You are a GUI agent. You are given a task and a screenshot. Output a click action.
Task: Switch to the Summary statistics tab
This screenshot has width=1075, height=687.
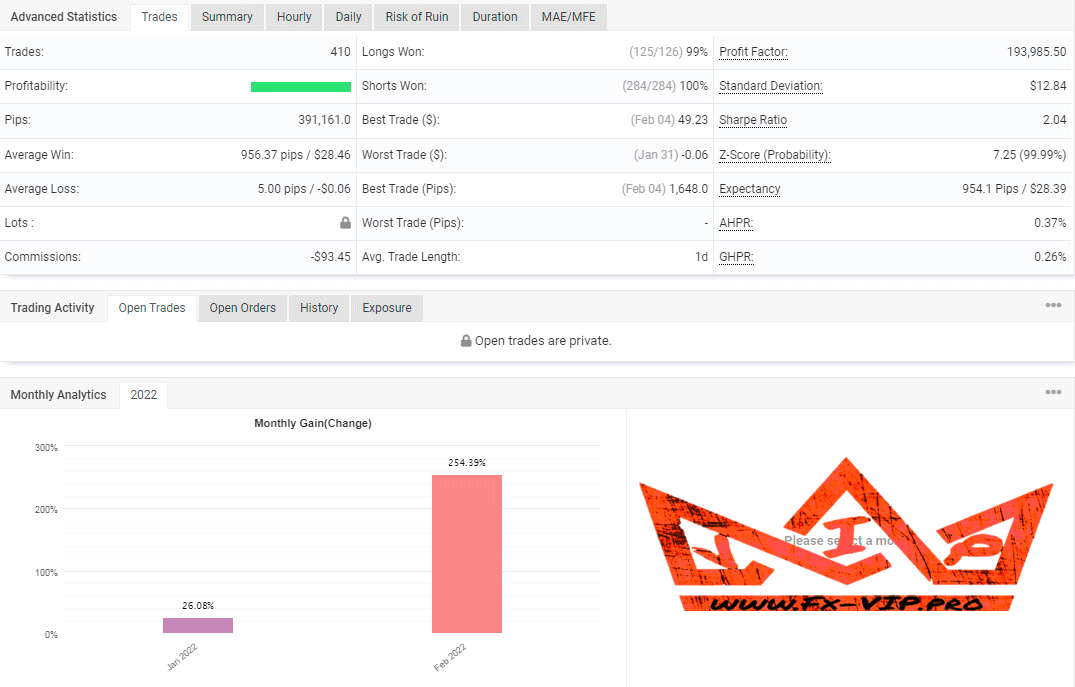pyautogui.click(x=227, y=17)
